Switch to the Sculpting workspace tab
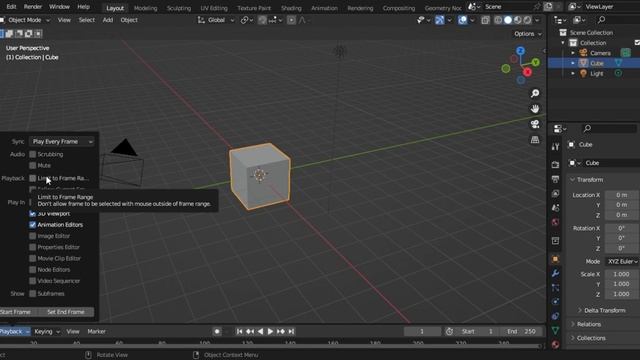This screenshot has height=360, width=640. (x=179, y=8)
